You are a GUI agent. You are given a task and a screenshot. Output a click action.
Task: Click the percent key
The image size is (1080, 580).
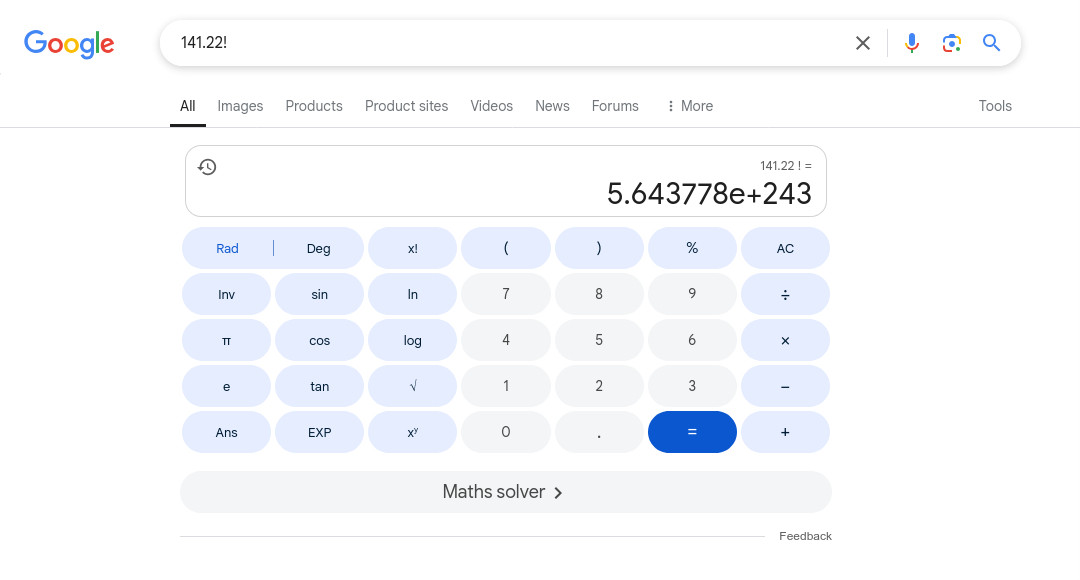click(692, 248)
